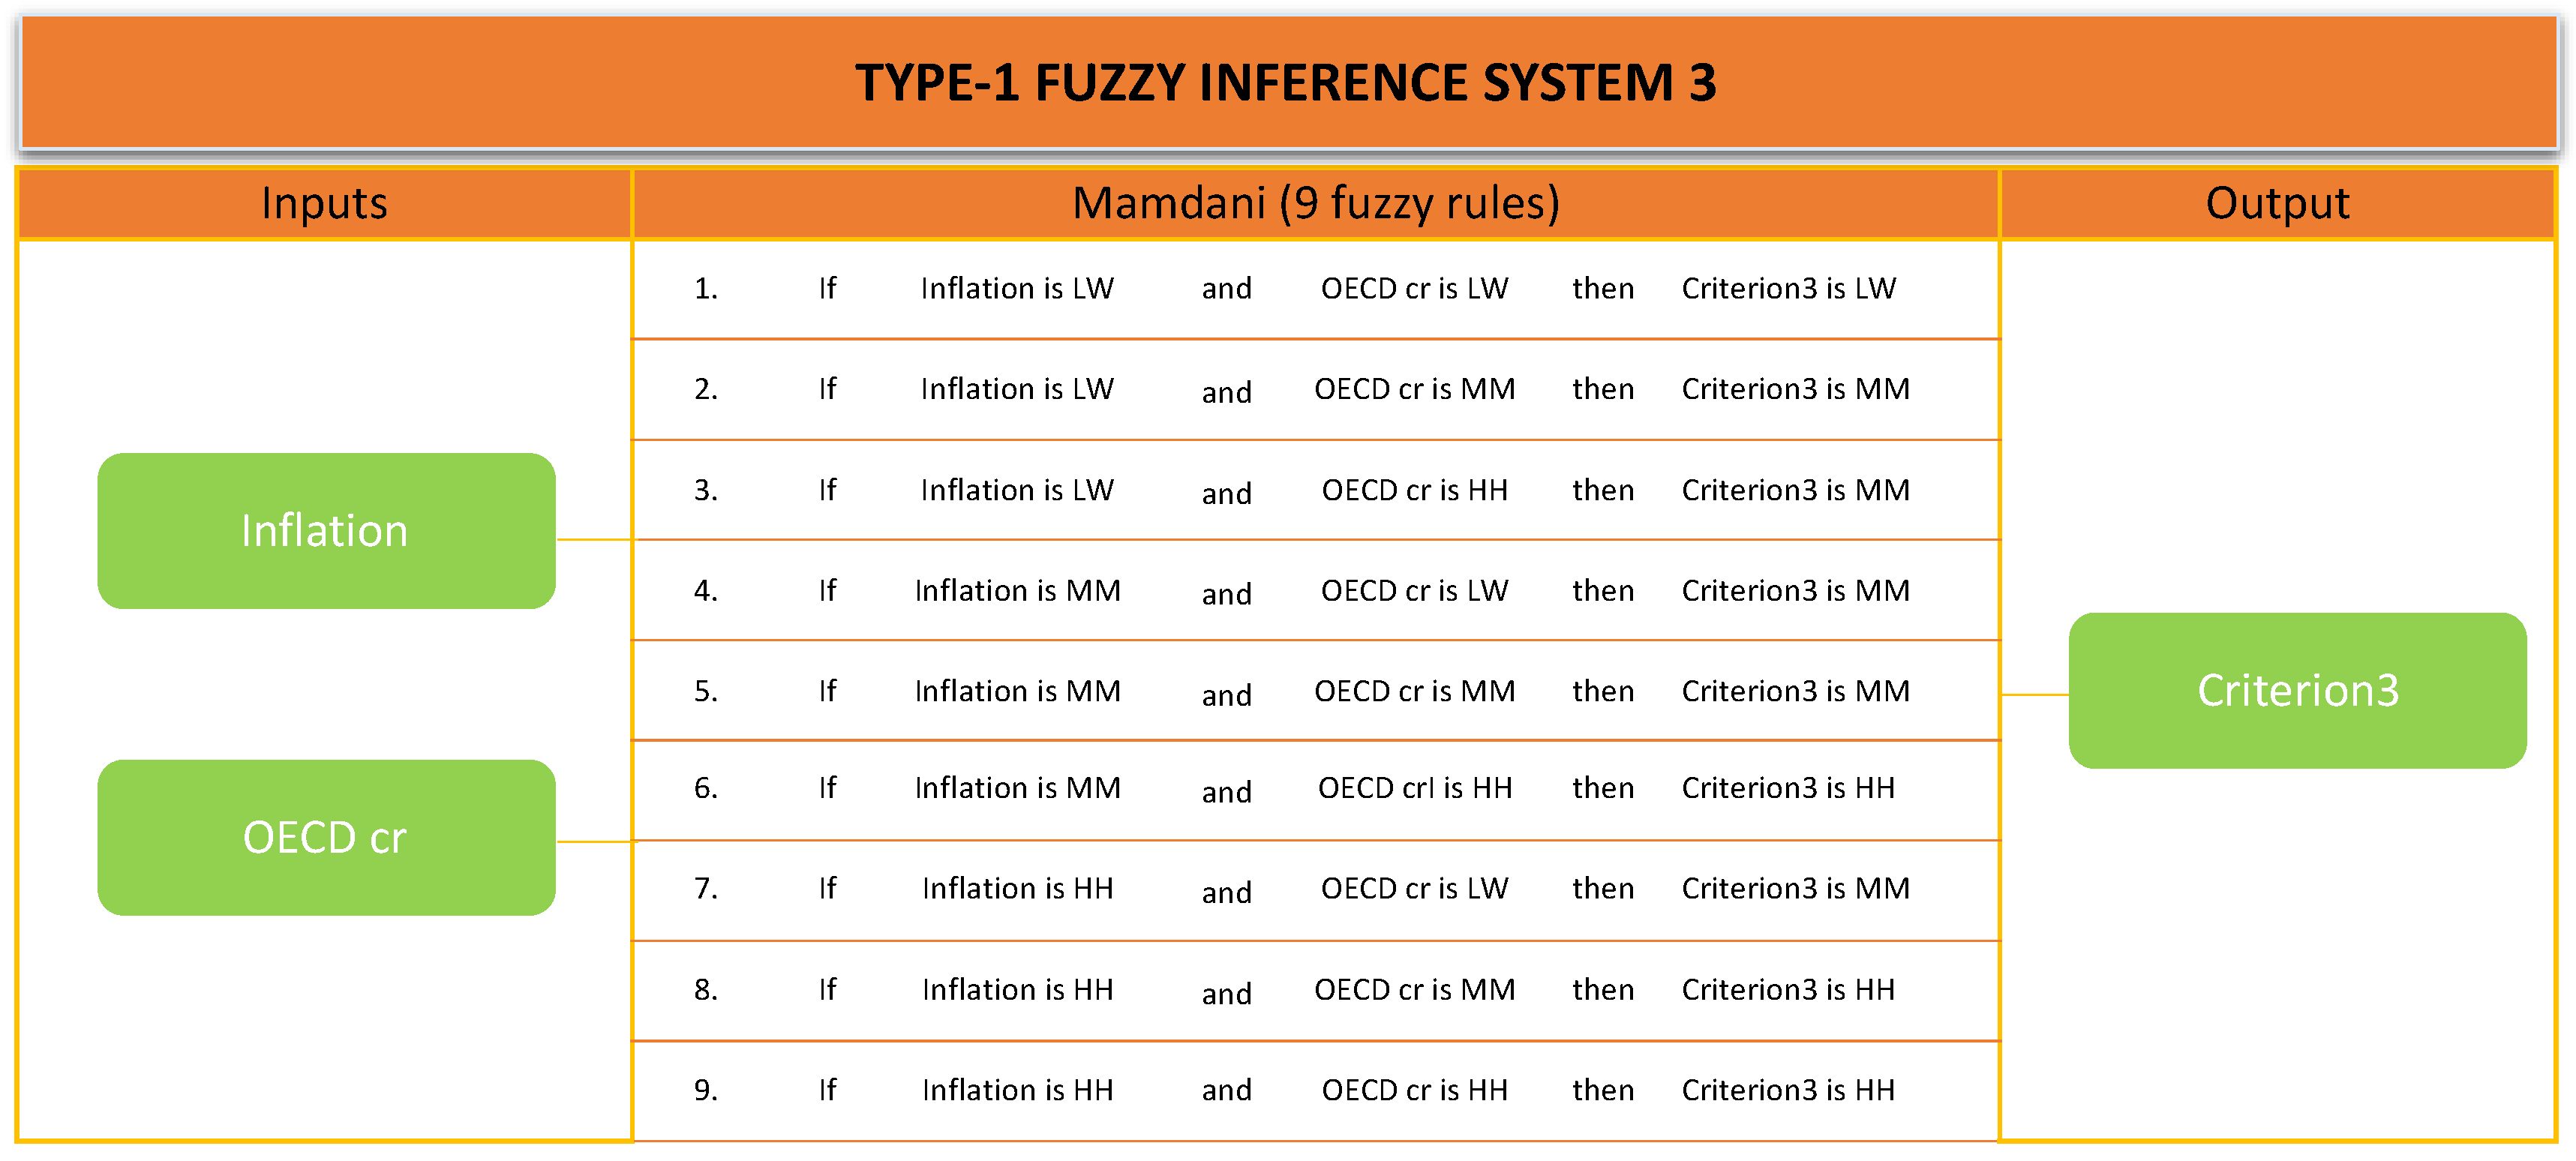Select the Mamdani (9 fuzzy rules) header
2576x1161 pixels.
pyautogui.click(x=1315, y=203)
